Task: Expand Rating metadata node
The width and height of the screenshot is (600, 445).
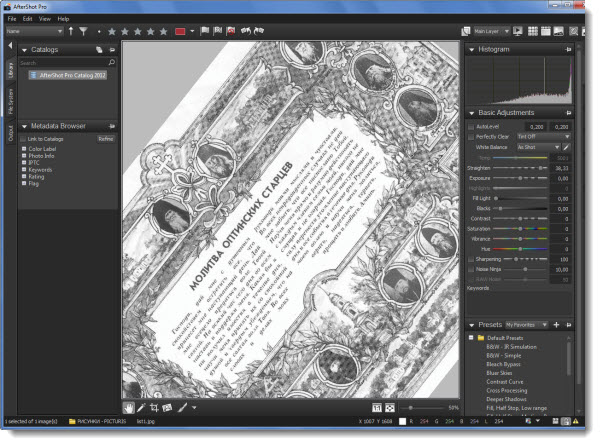Action: pyautogui.click(x=24, y=177)
